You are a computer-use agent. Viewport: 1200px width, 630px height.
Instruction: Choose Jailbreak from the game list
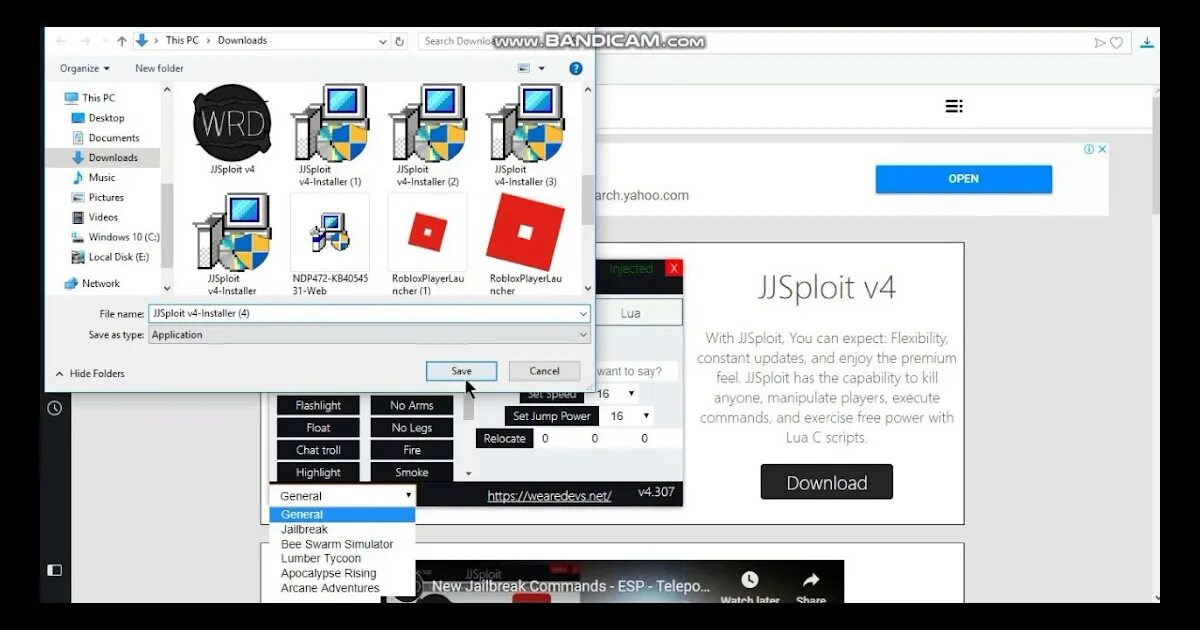304,529
